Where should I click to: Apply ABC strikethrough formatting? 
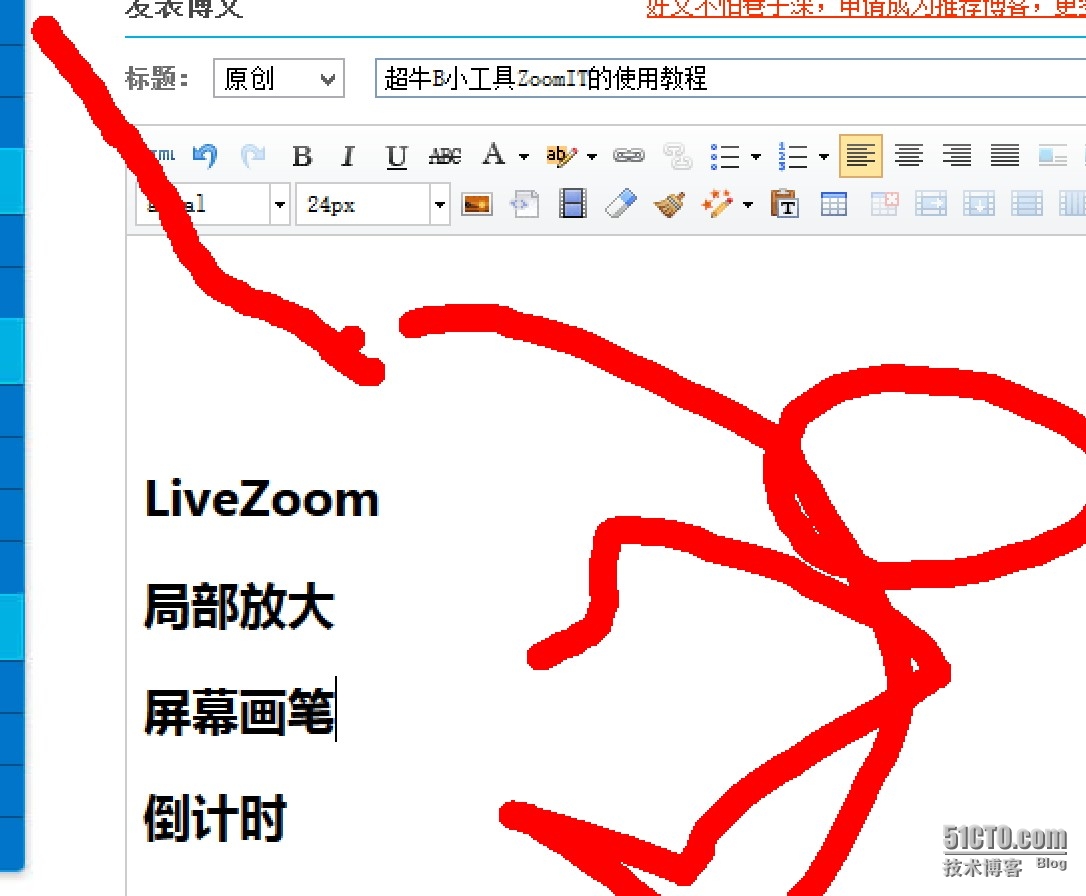[445, 156]
